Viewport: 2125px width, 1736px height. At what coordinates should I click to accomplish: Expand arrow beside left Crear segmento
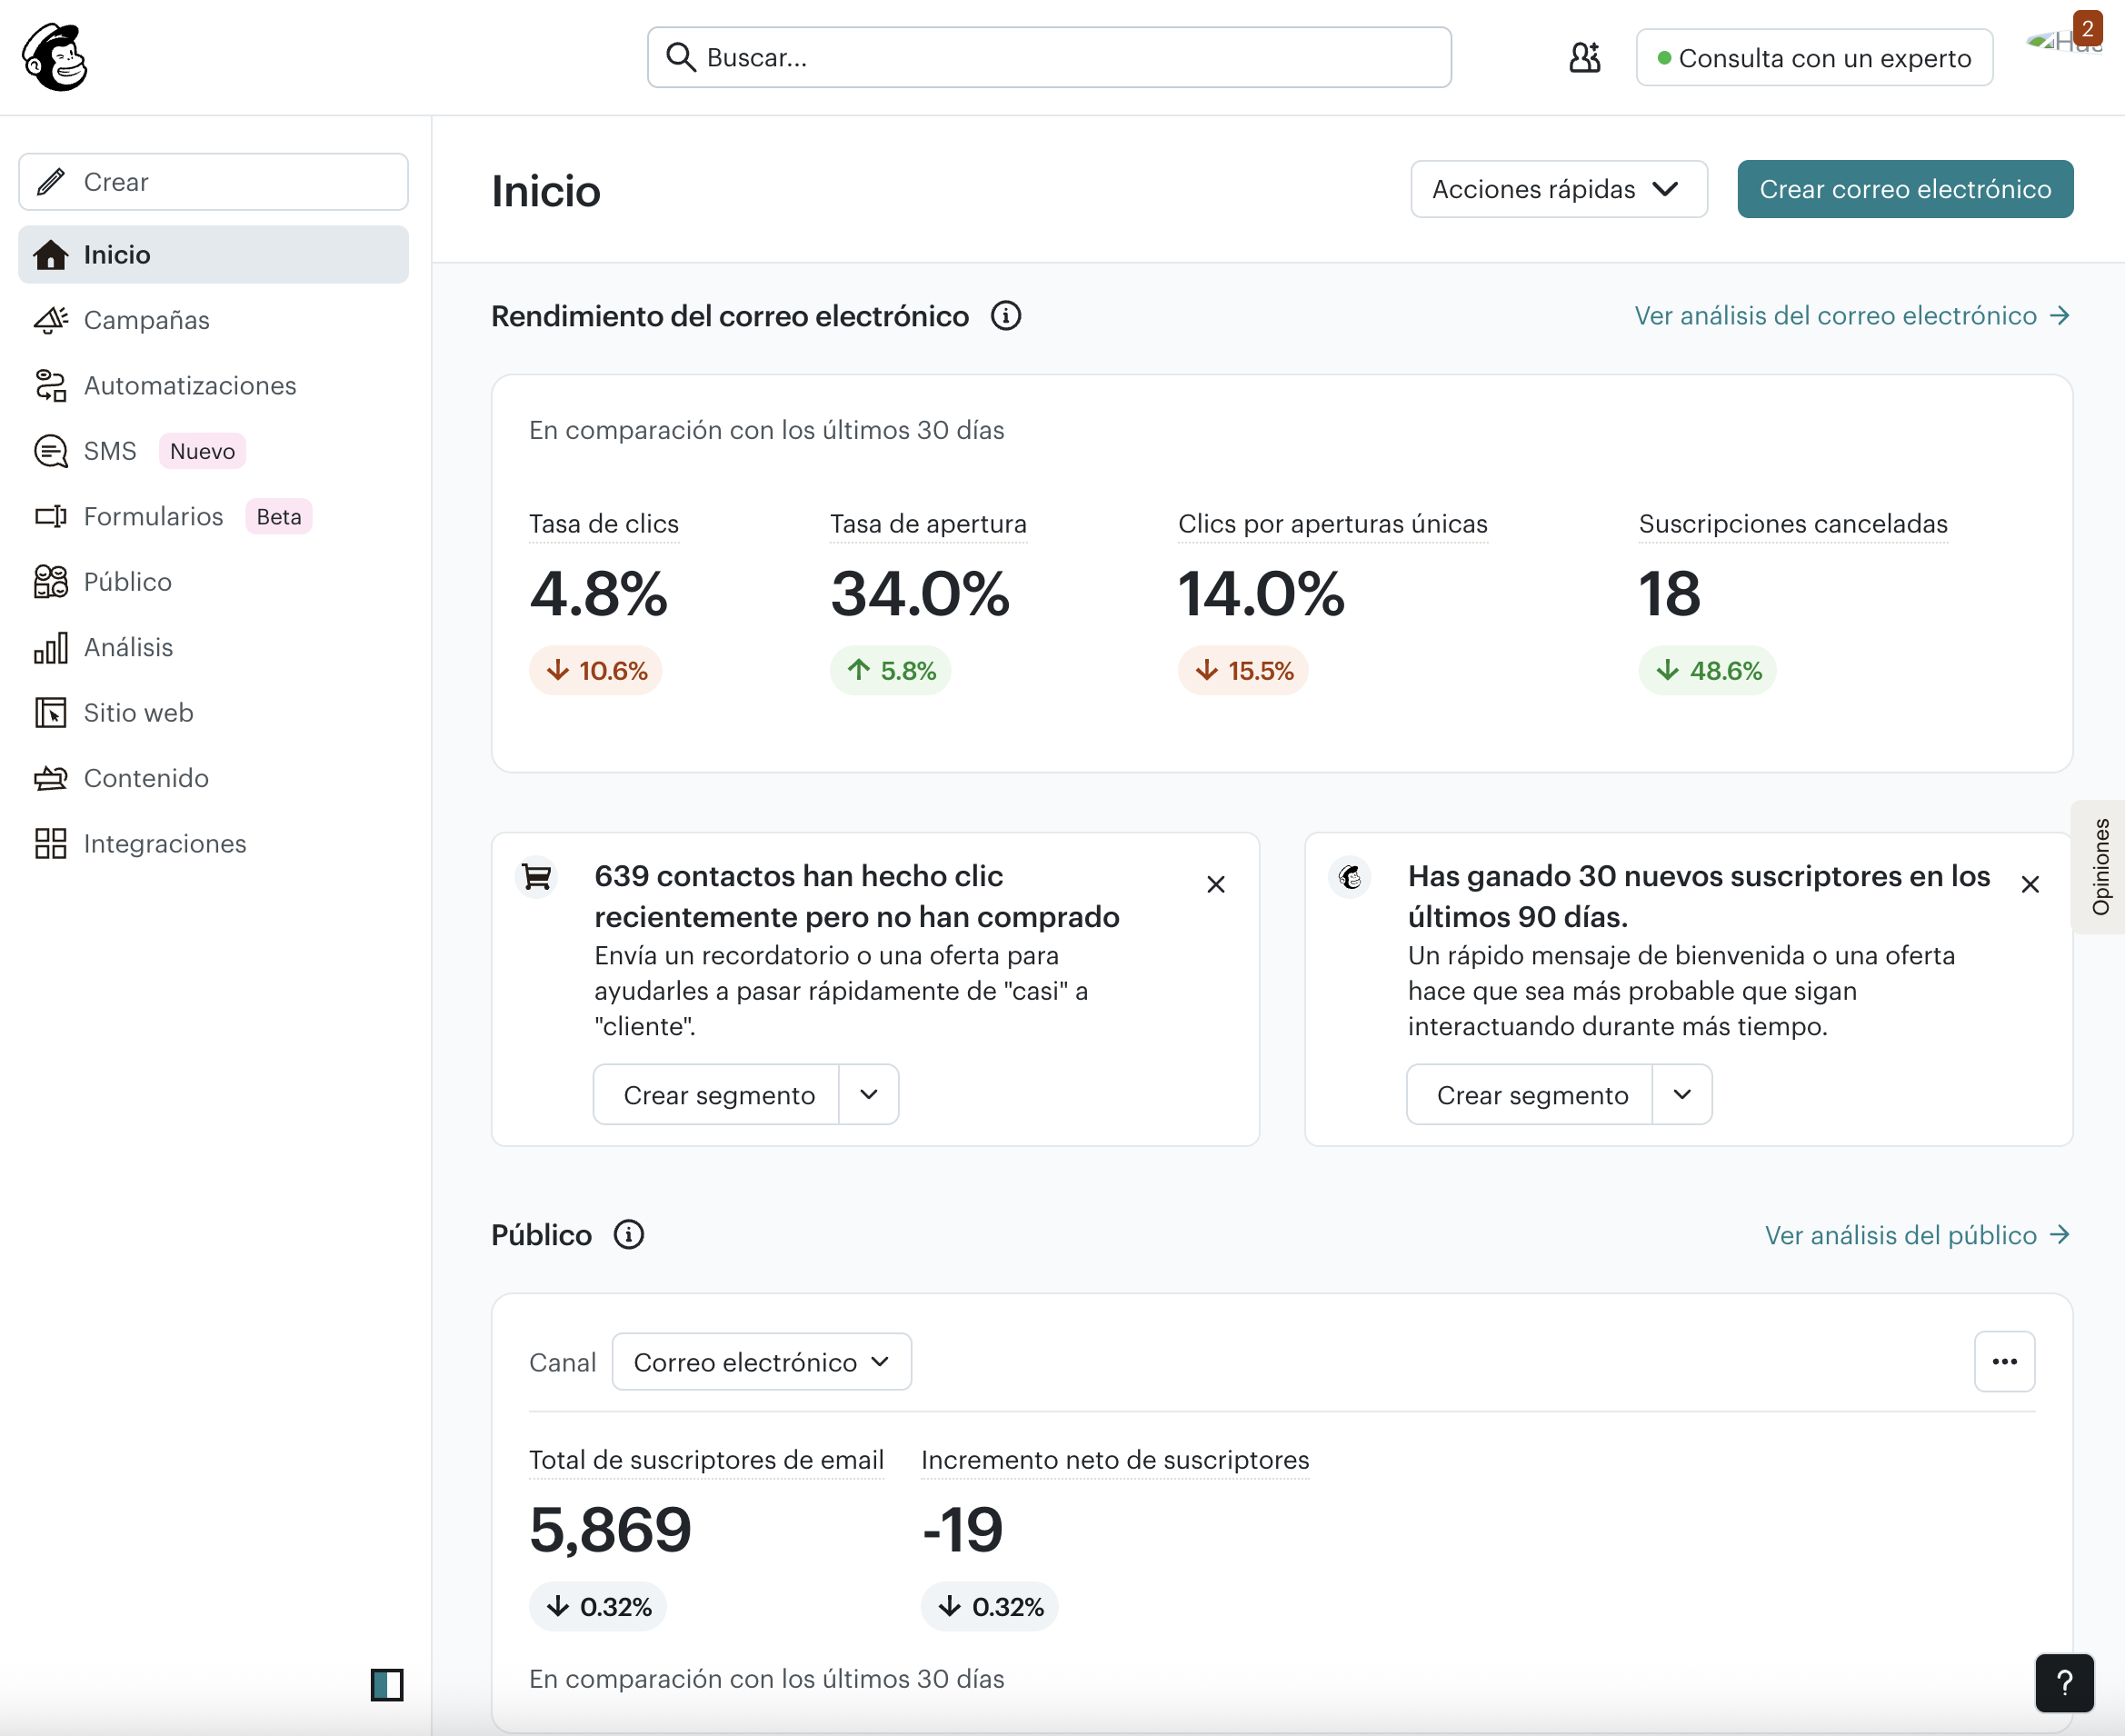(x=868, y=1095)
